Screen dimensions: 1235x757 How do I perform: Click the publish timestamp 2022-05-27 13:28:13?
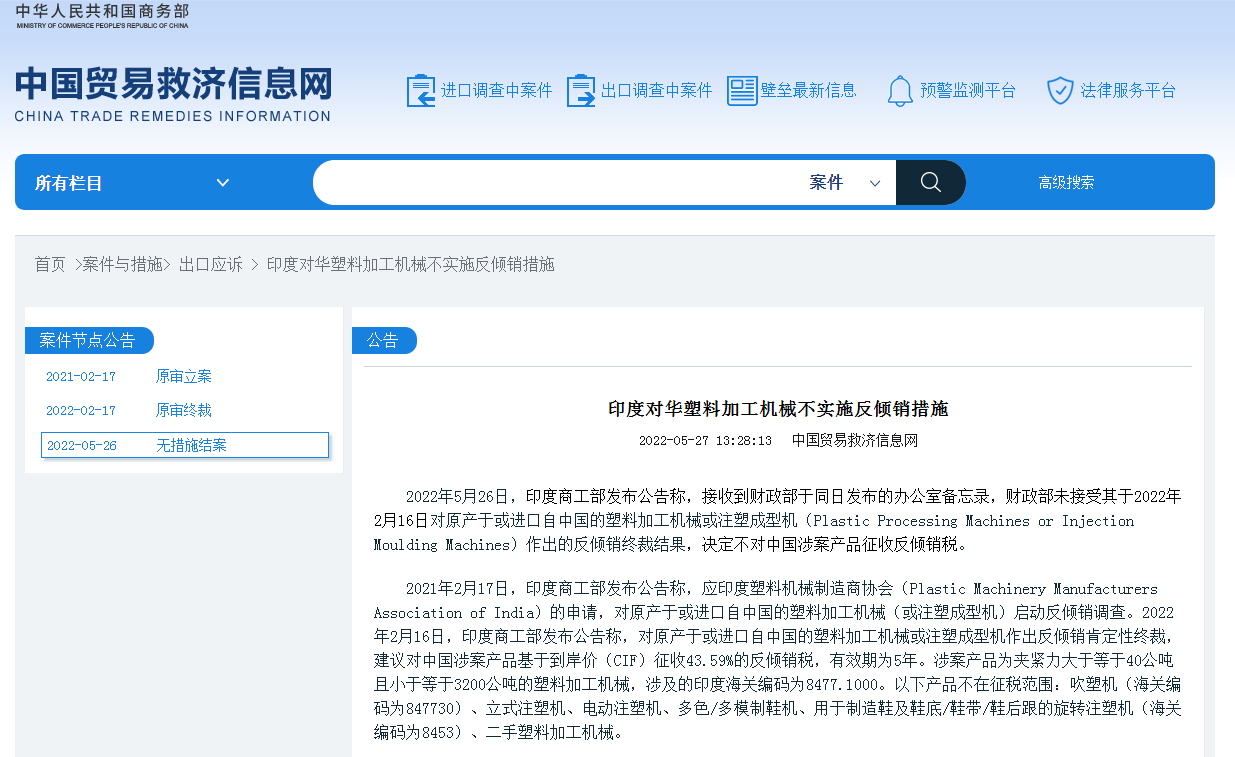pos(706,440)
